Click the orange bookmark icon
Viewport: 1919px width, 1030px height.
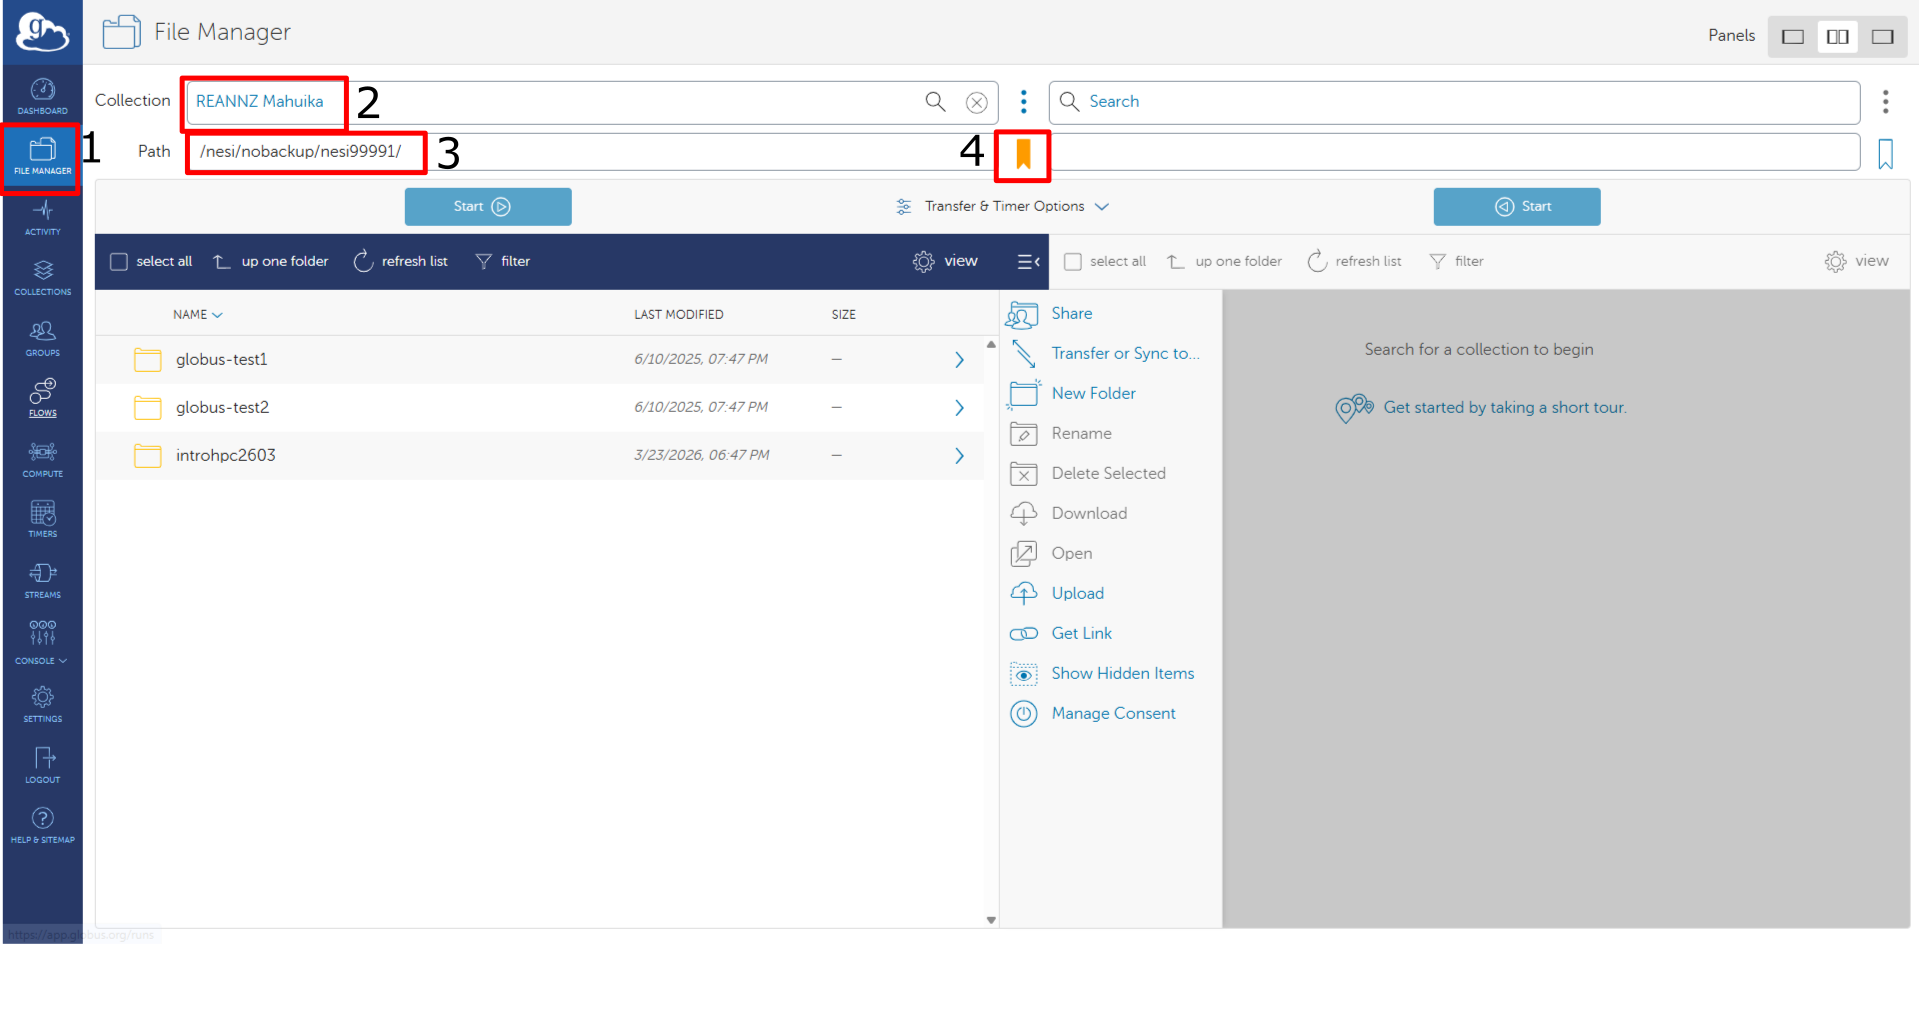(x=1023, y=154)
